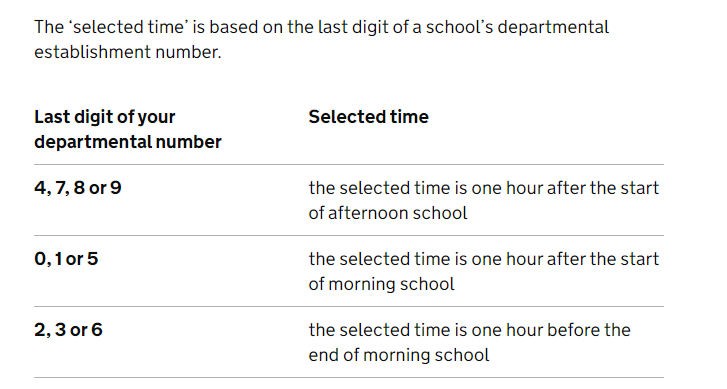Screen dimensions: 727x389
Task: Click the 'selected time' intro paragraph
Action: click(x=321, y=39)
